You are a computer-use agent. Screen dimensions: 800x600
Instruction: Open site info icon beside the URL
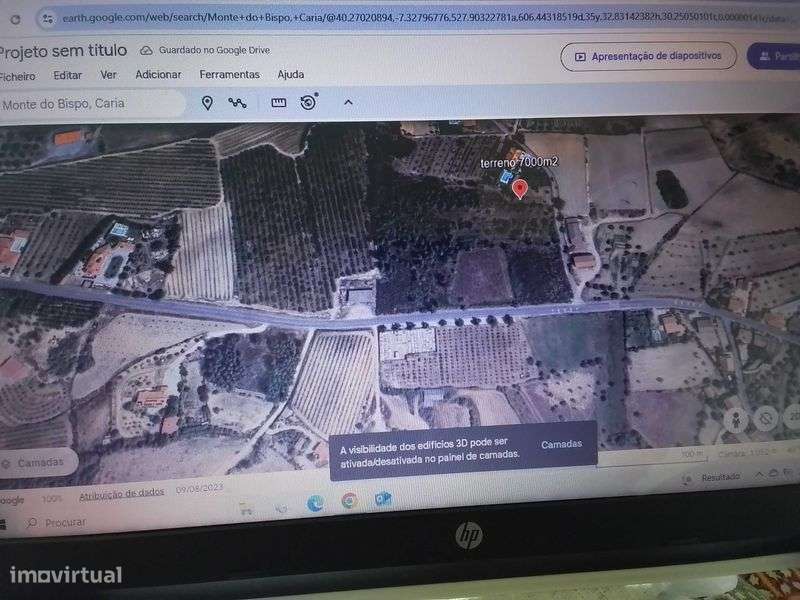pos(48,19)
